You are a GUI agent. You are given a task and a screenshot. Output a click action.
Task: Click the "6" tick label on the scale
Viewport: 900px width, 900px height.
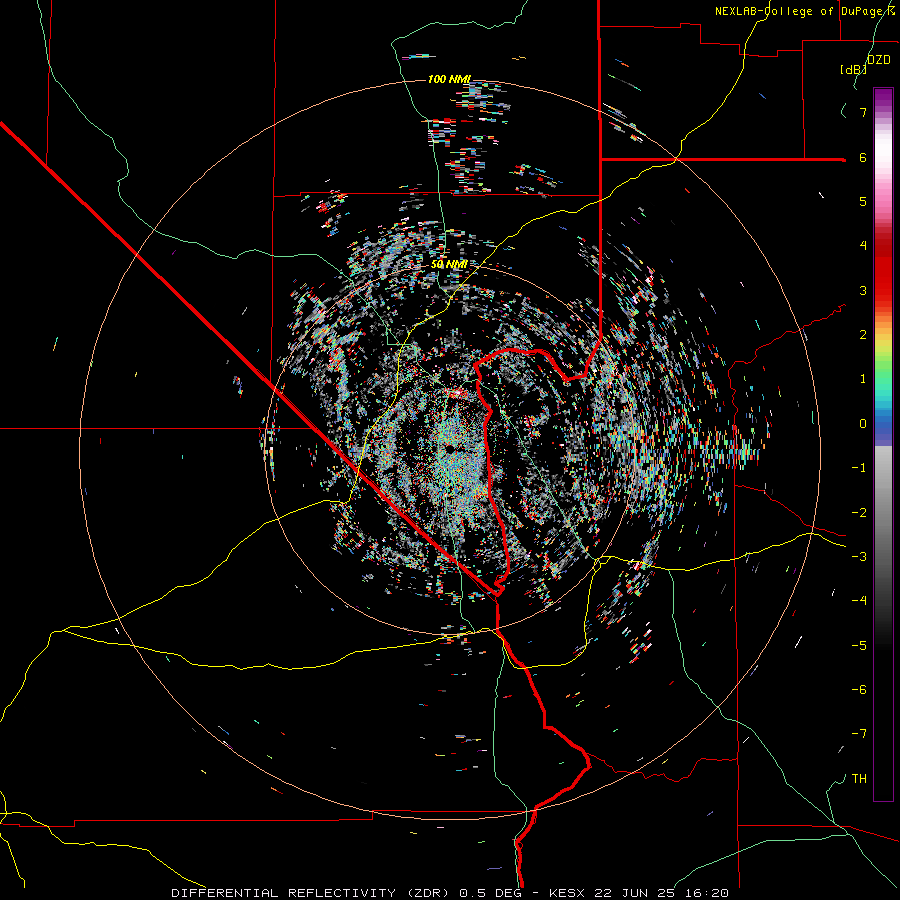click(863, 157)
